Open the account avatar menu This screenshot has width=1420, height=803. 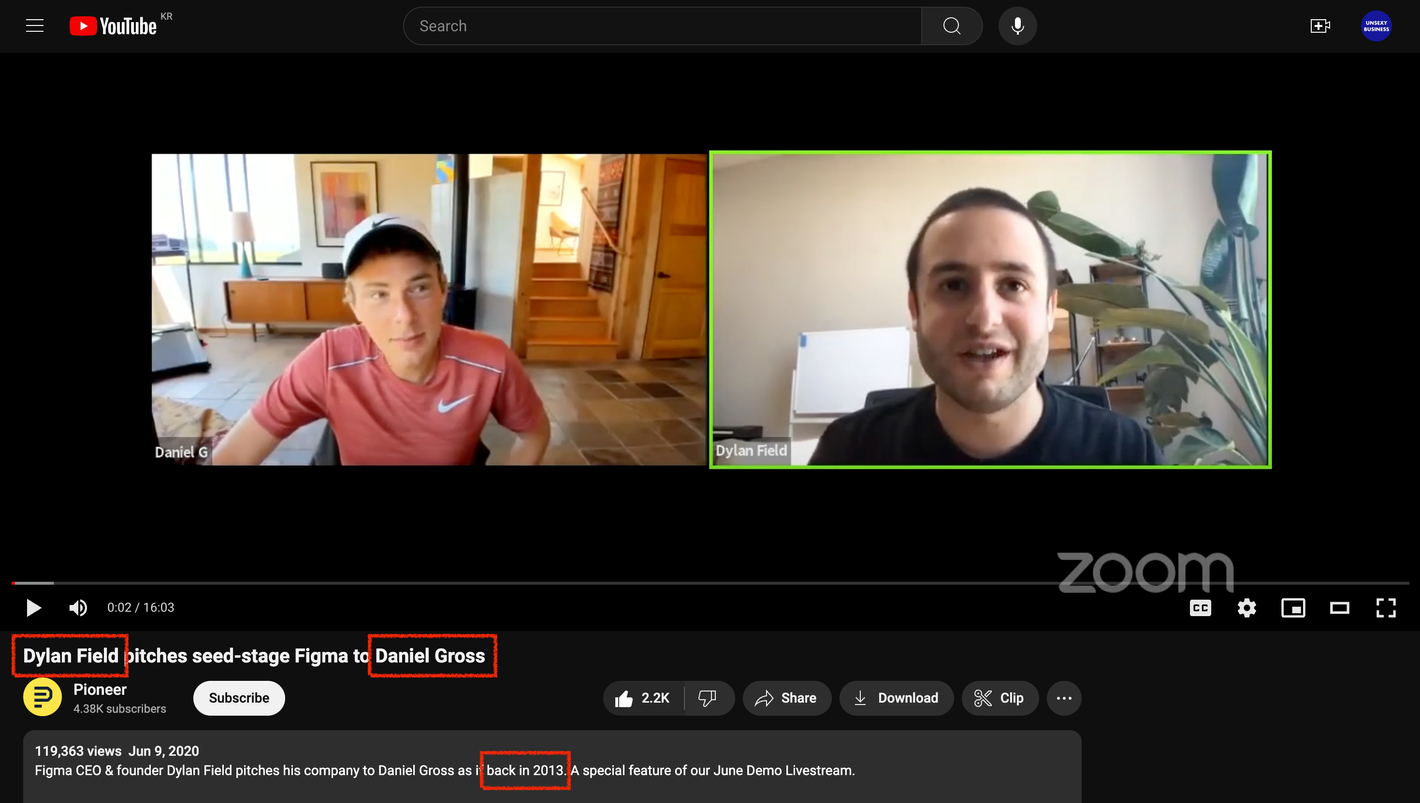click(1376, 26)
